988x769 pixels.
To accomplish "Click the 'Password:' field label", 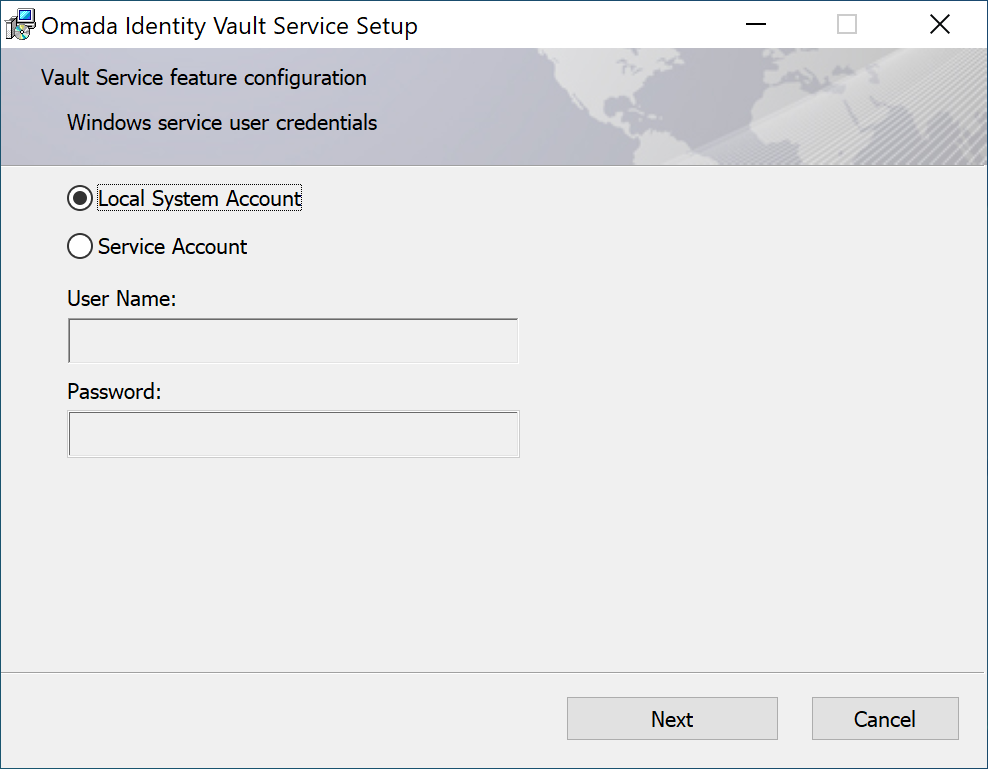I will 114,392.
